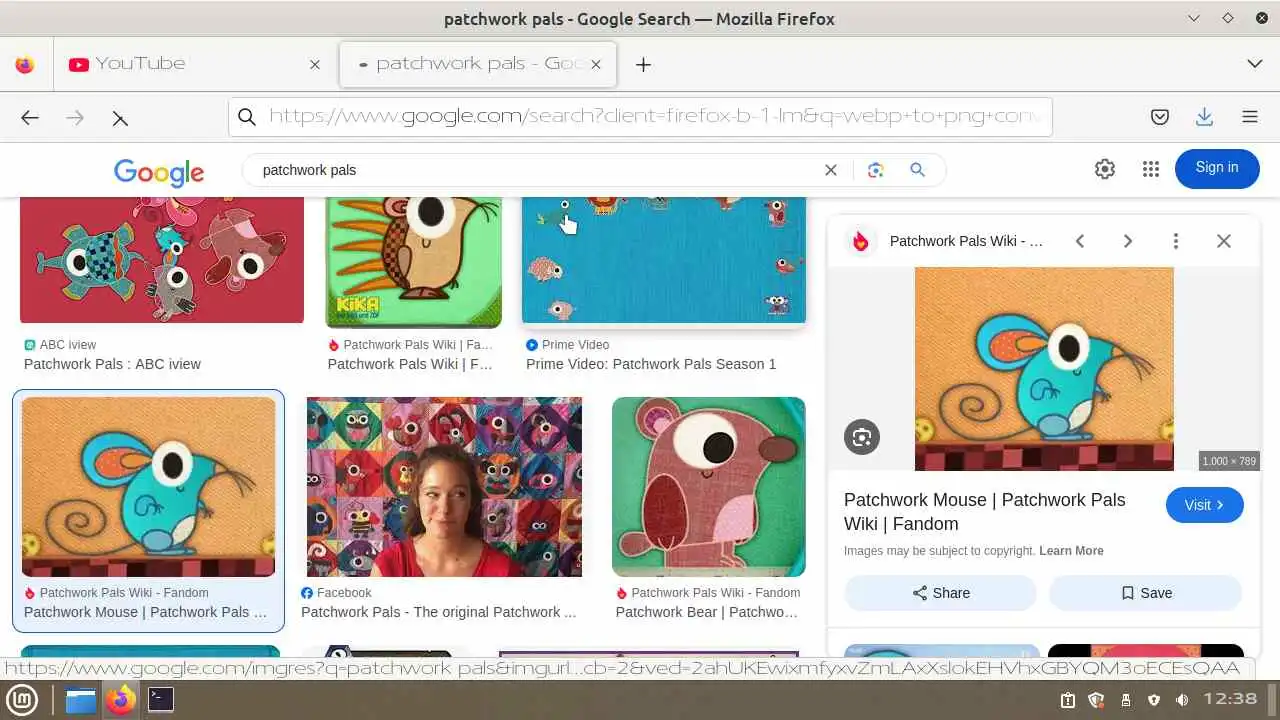Select the patchwork pals Google tab
This screenshot has height=720, width=1280.
477,64
